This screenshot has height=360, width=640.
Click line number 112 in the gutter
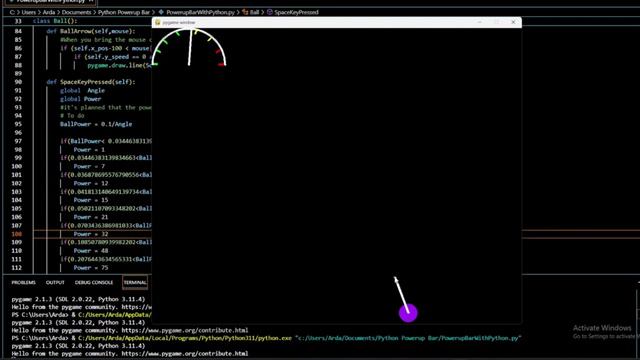(17, 268)
